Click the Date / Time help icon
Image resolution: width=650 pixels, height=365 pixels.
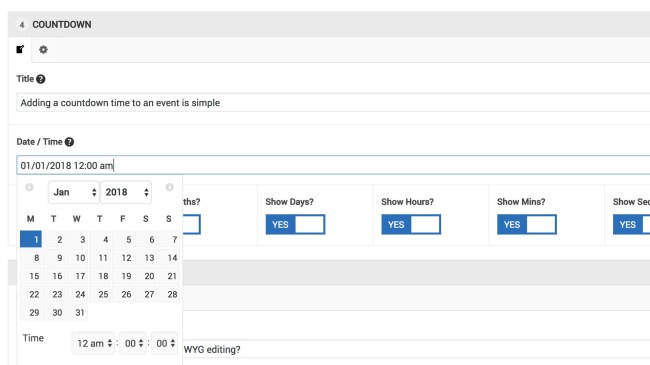pyautogui.click(x=69, y=142)
